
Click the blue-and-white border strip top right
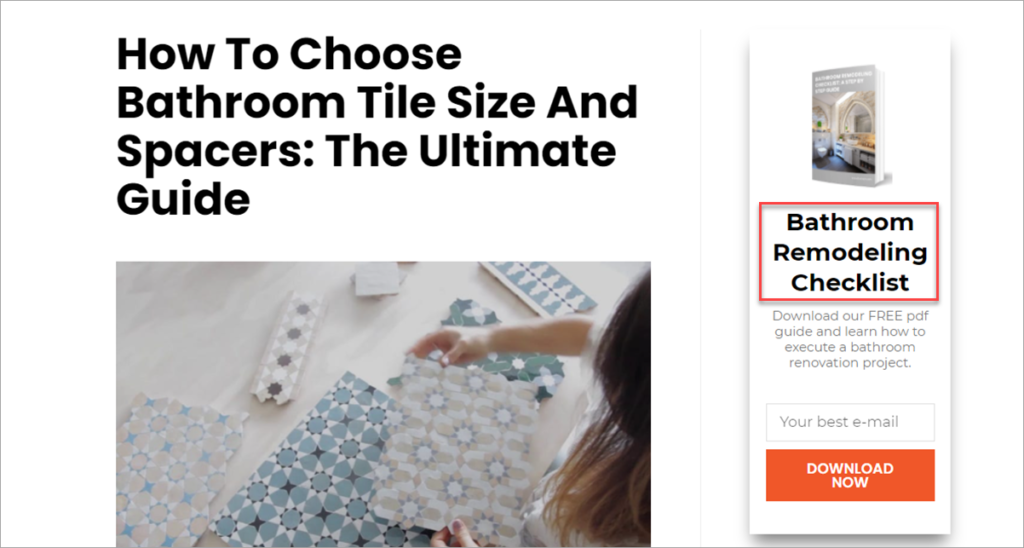tap(537, 286)
